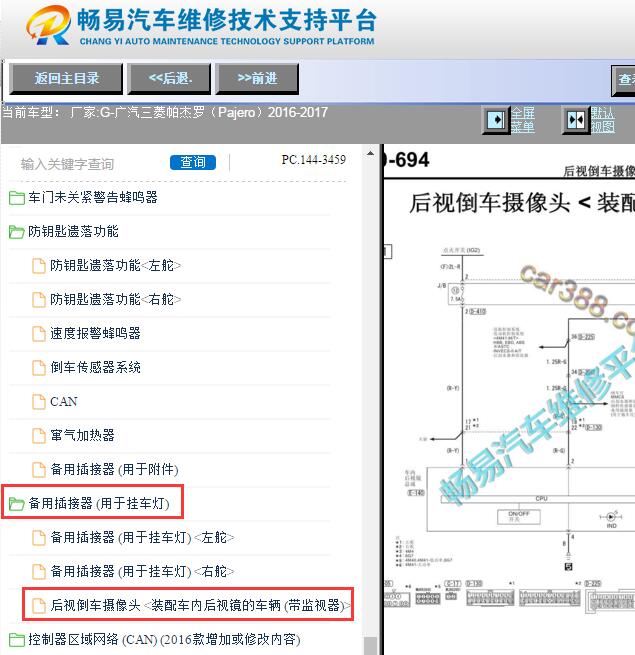The width and height of the screenshot is (635, 655).
Task: Open the 速度报警蜂鸣器 document
Action: (95, 333)
